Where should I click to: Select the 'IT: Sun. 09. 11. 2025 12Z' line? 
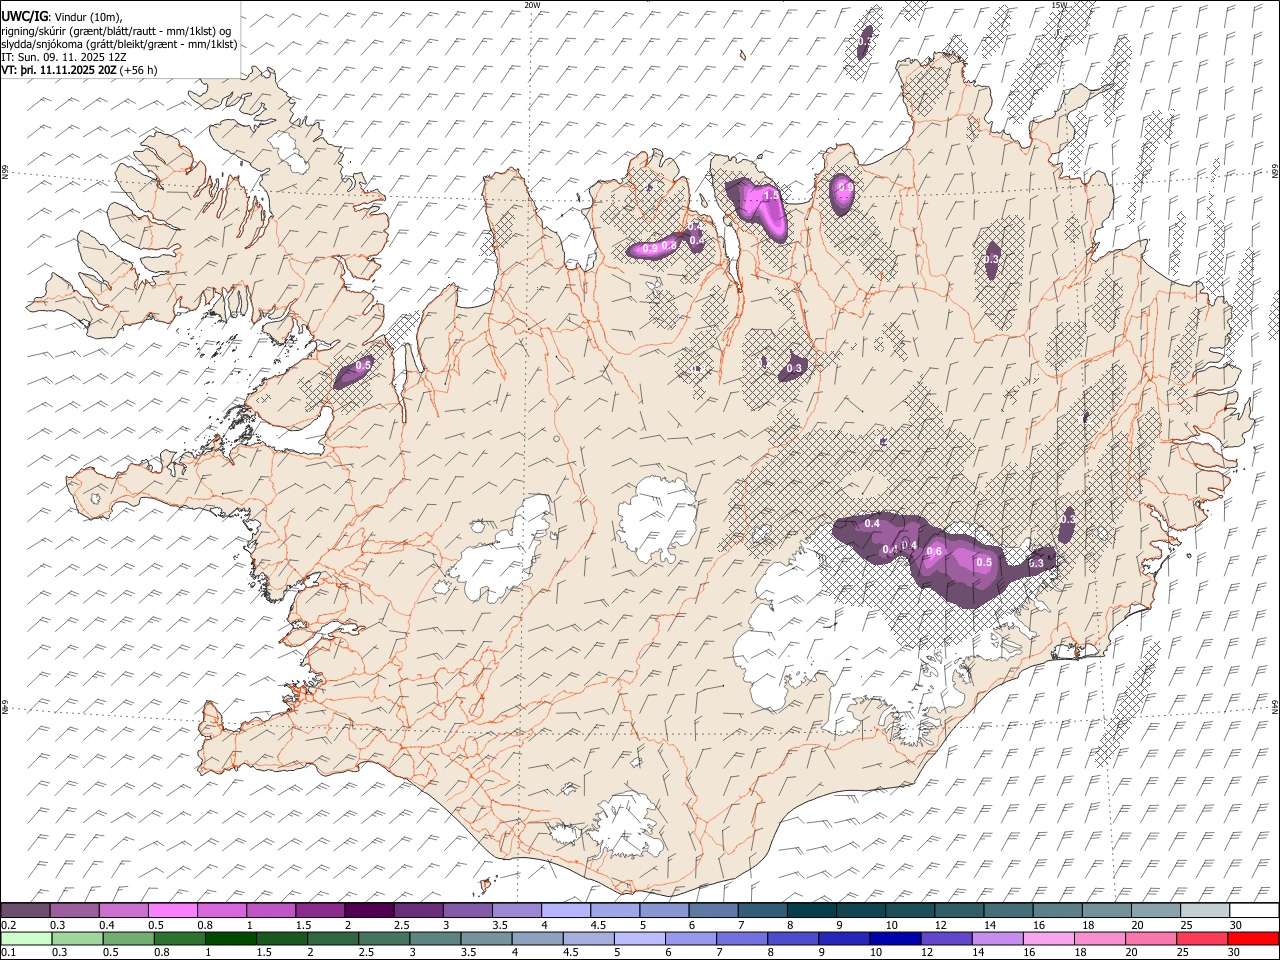[x=64, y=57]
